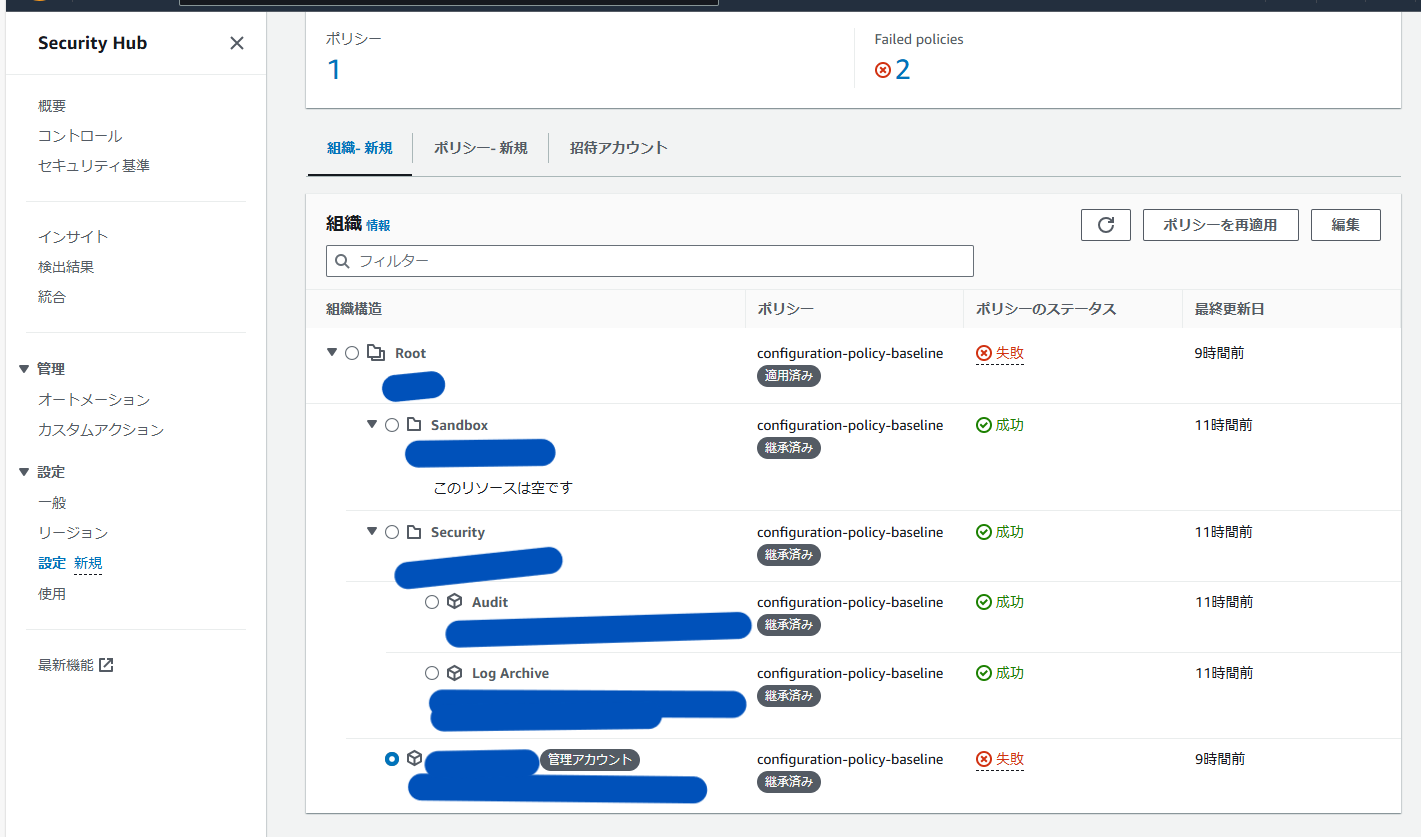
Task: Click the 組織構造 column header
Action: pos(354,309)
